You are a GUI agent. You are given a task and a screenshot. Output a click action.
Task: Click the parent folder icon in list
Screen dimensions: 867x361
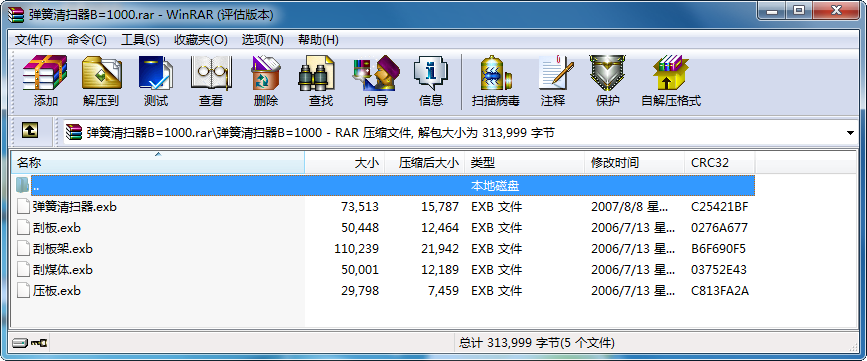[23, 185]
